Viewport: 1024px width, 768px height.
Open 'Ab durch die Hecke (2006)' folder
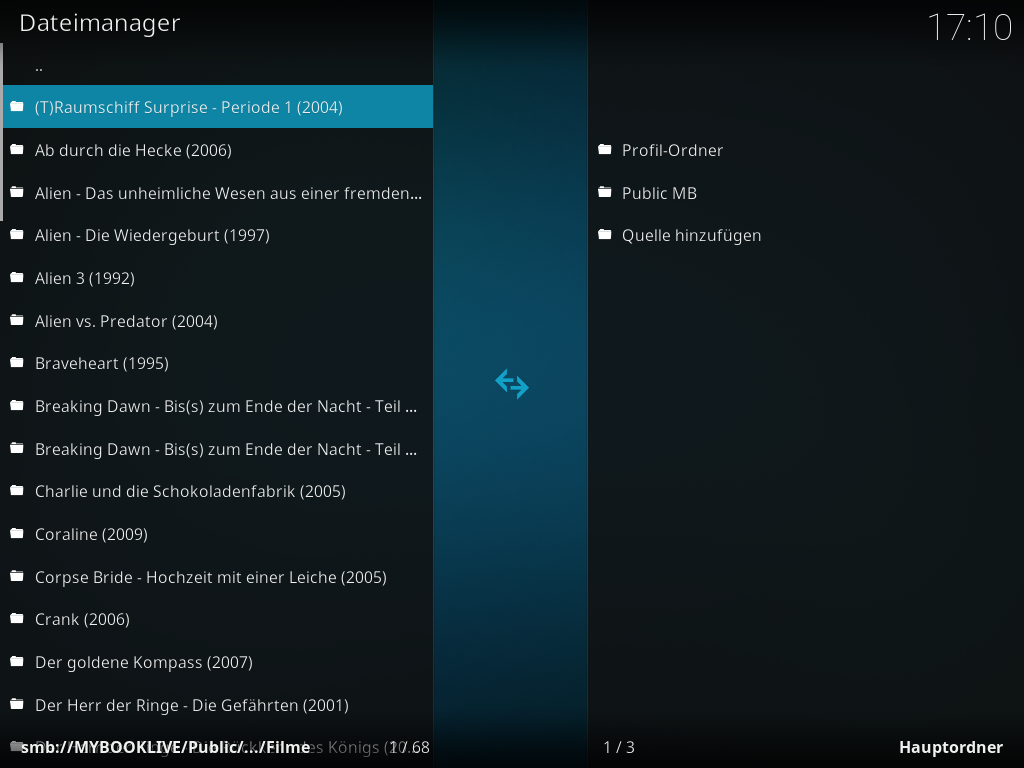217,150
